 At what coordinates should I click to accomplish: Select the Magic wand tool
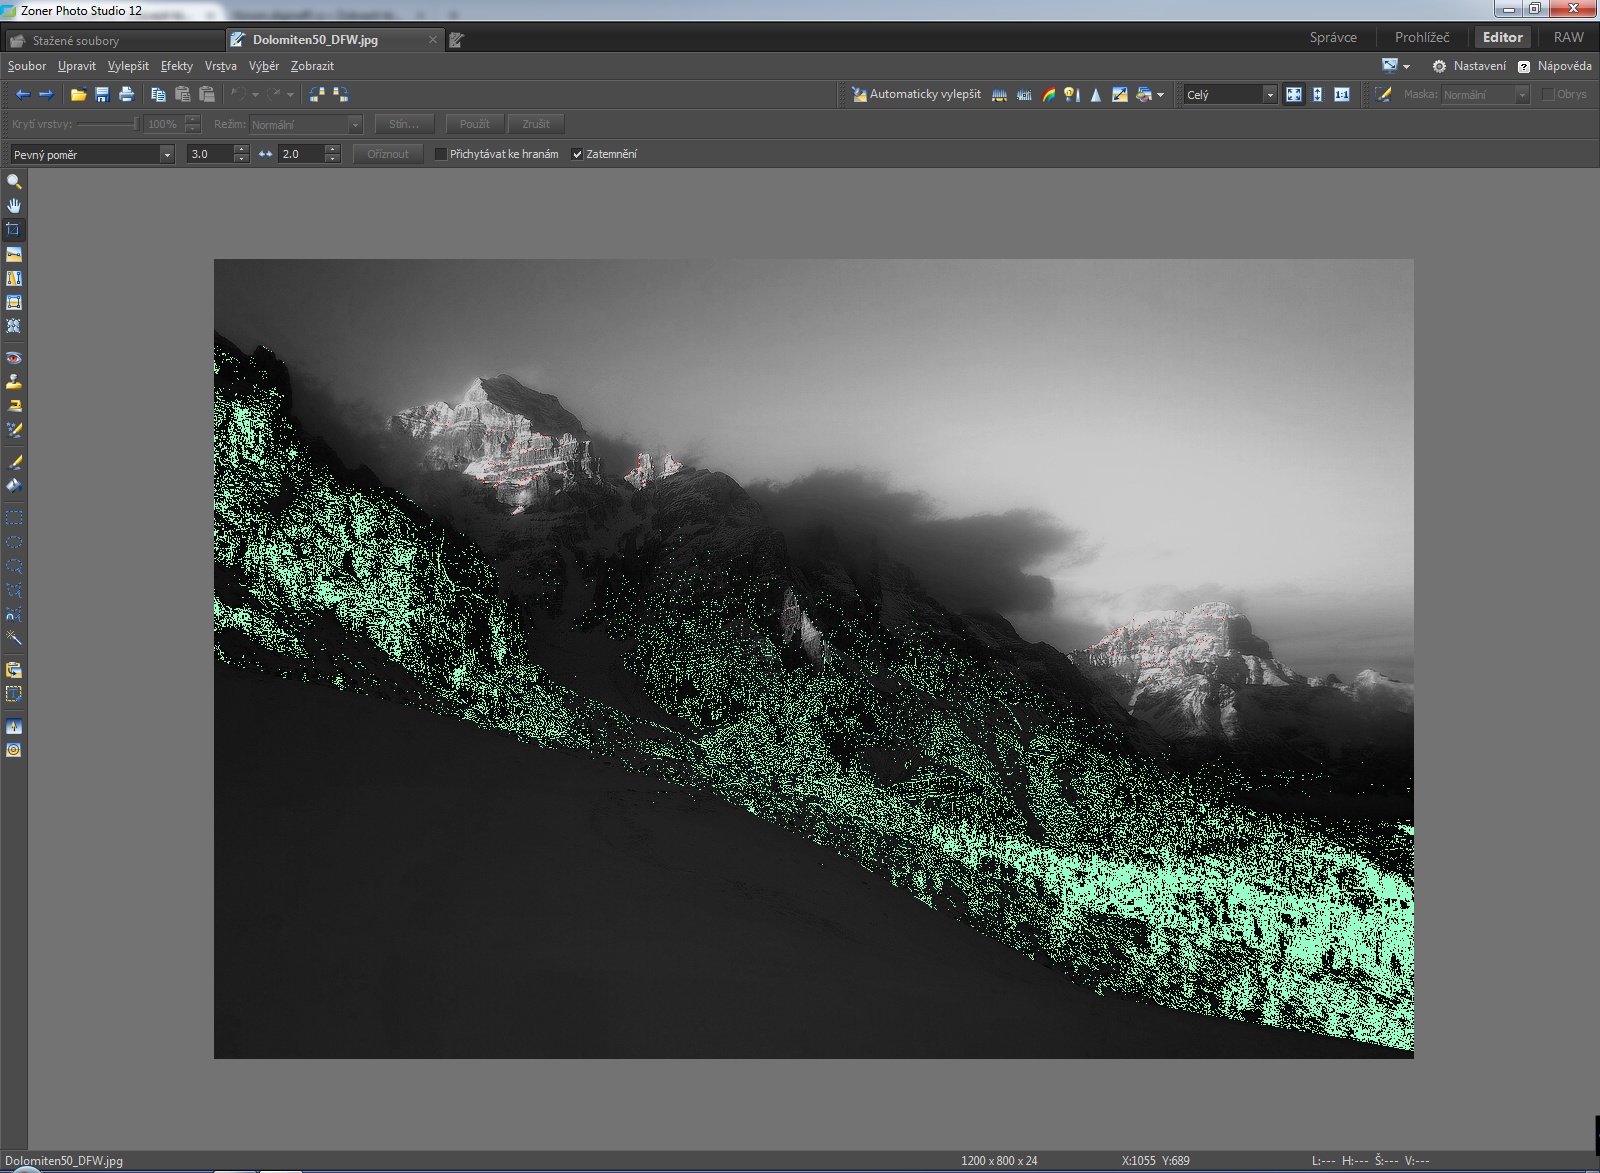click(14, 638)
